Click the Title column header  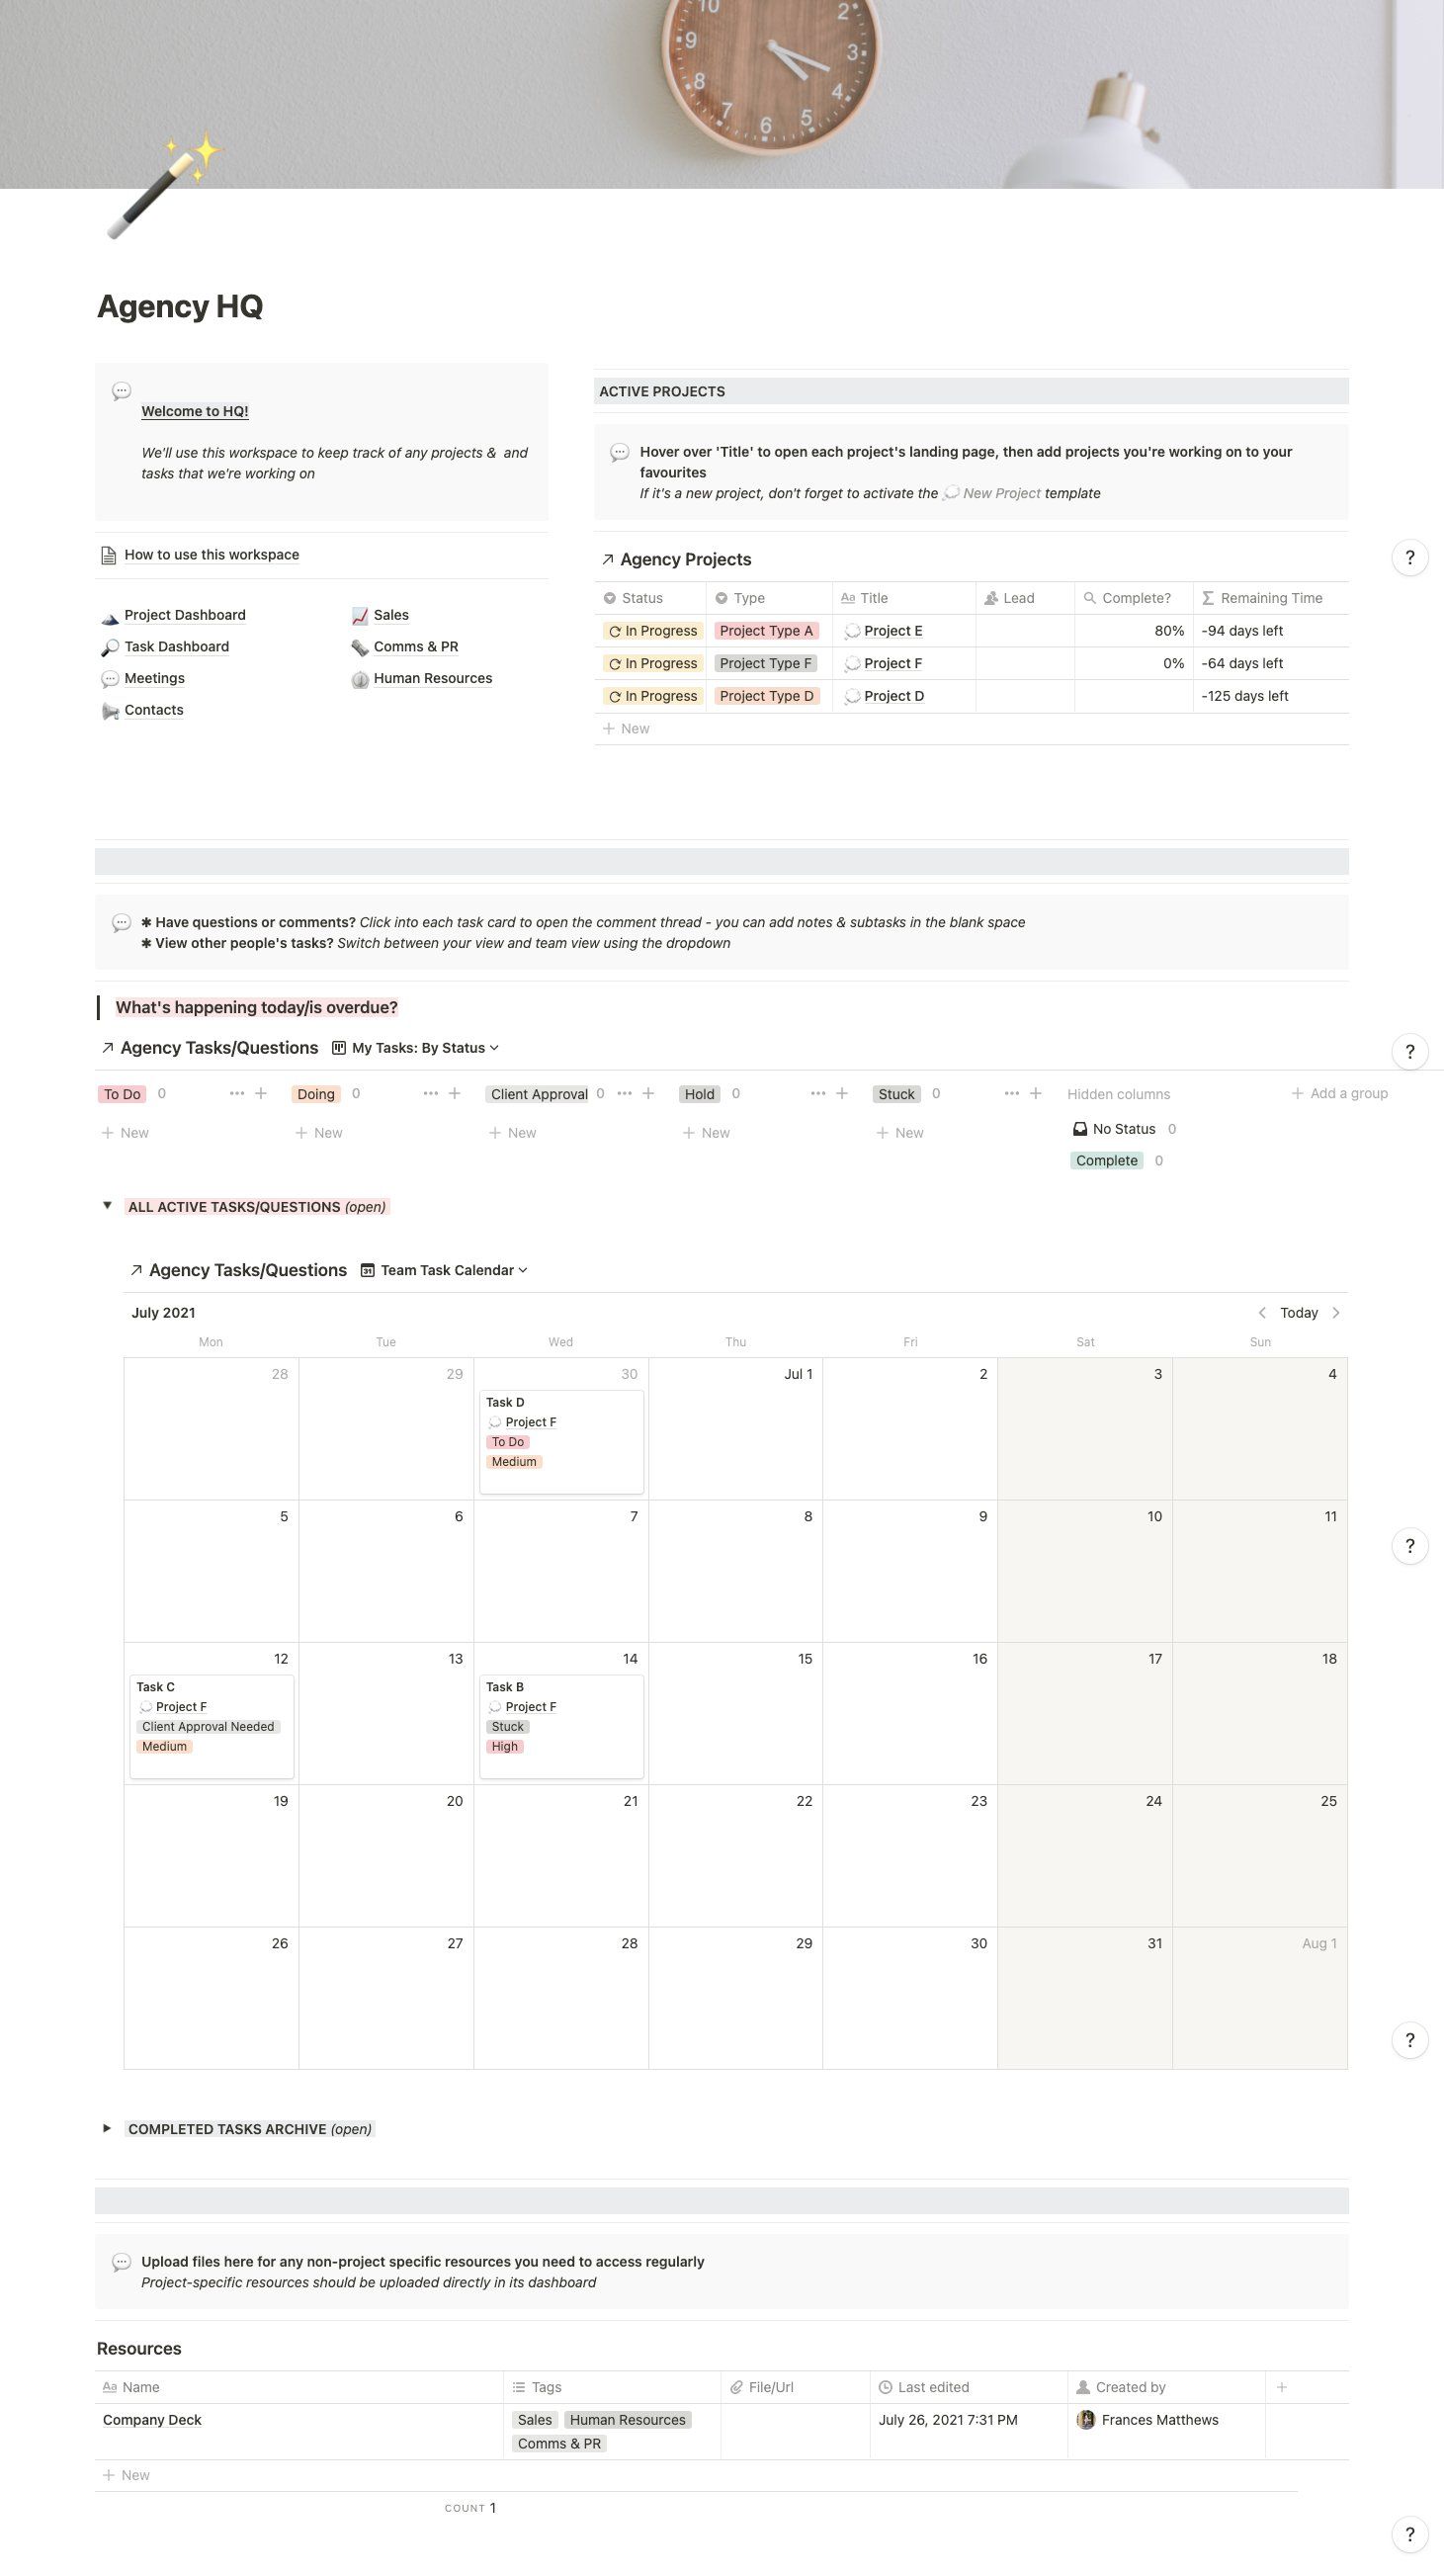(x=904, y=598)
